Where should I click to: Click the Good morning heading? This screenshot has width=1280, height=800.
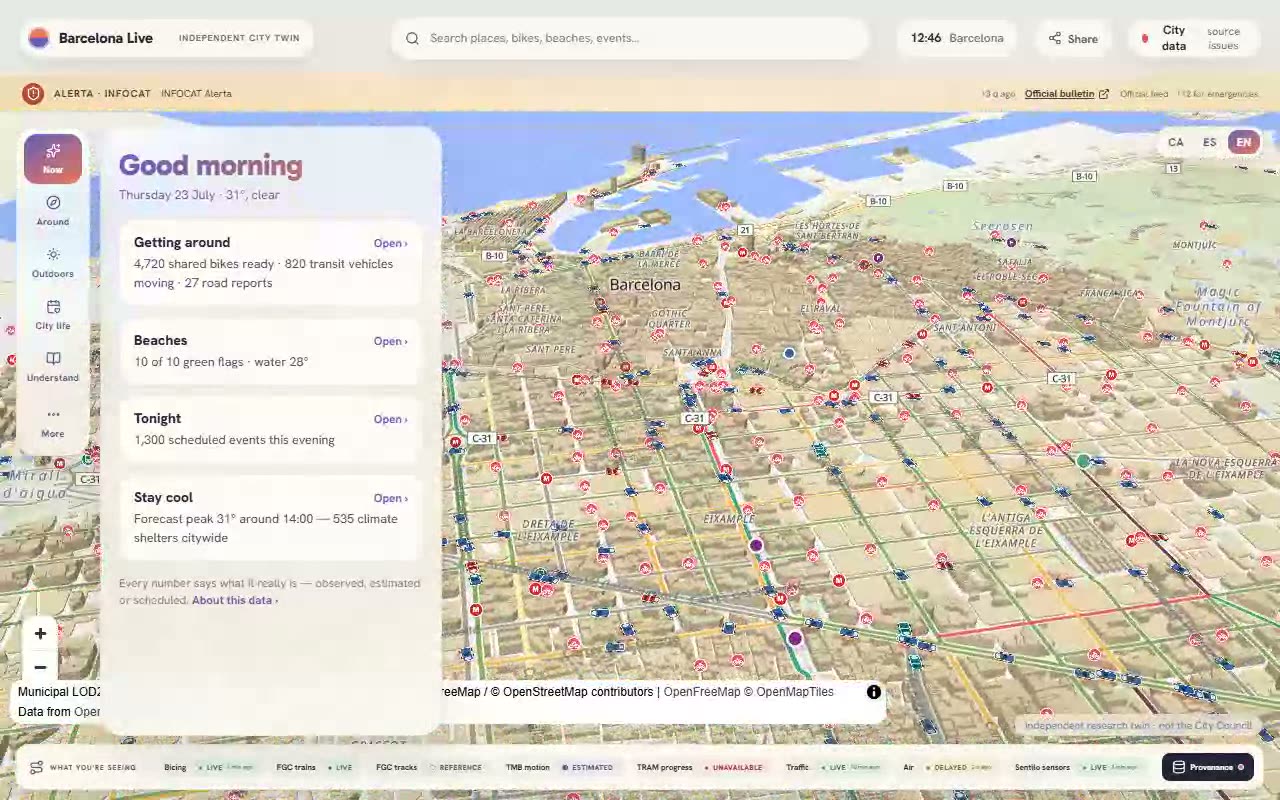click(x=210, y=165)
